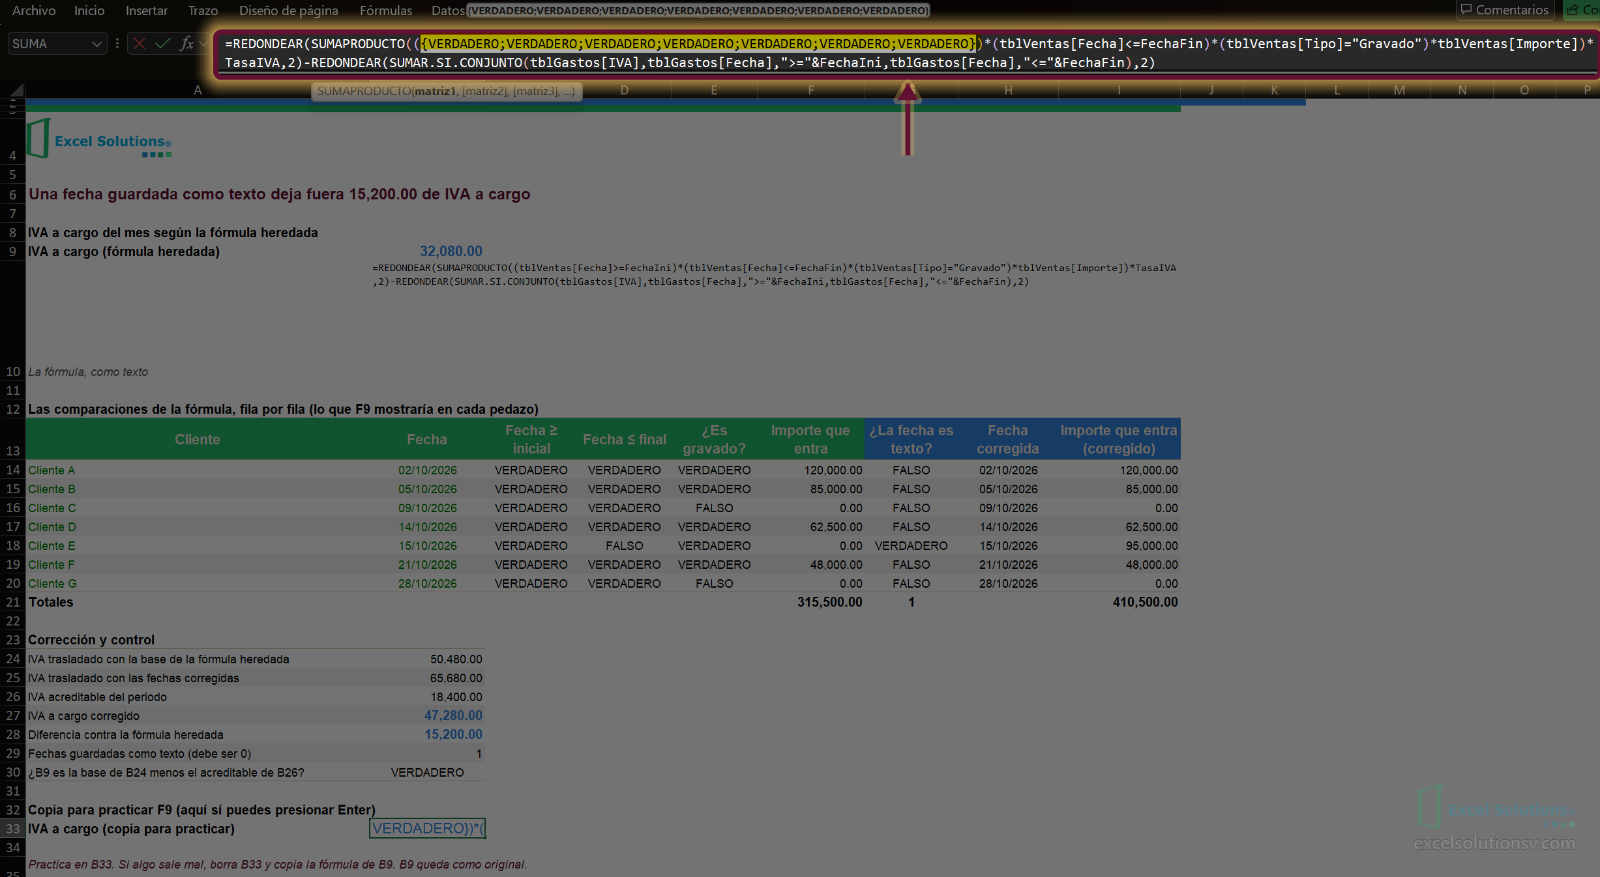Select column A header
The height and width of the screenshot is (877, 1600).
tap(197, 90)
